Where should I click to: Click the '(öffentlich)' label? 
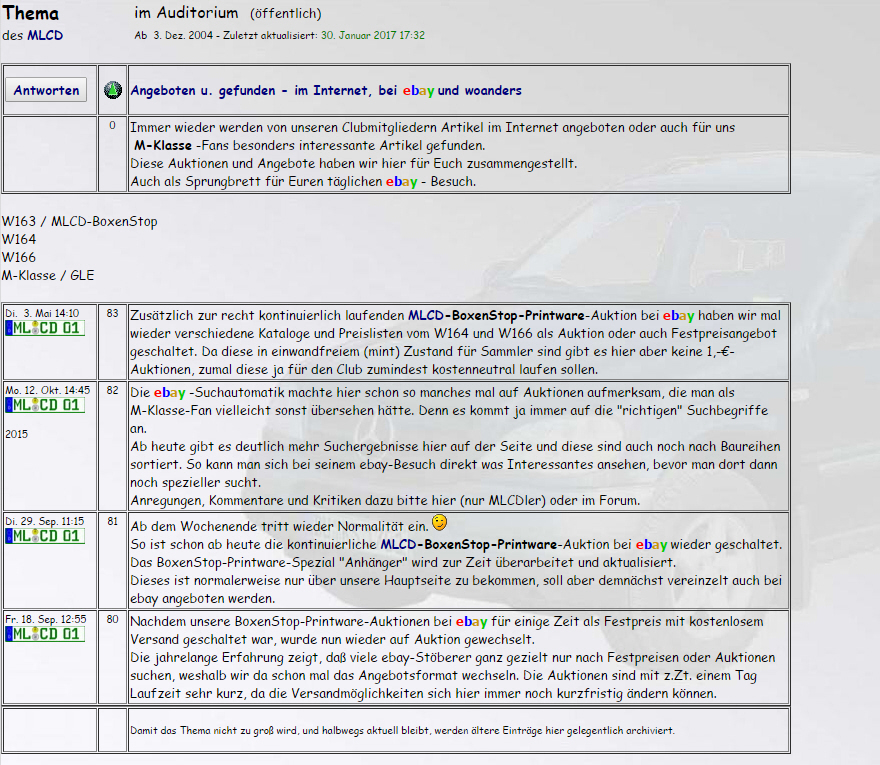(x=286, y=13)
